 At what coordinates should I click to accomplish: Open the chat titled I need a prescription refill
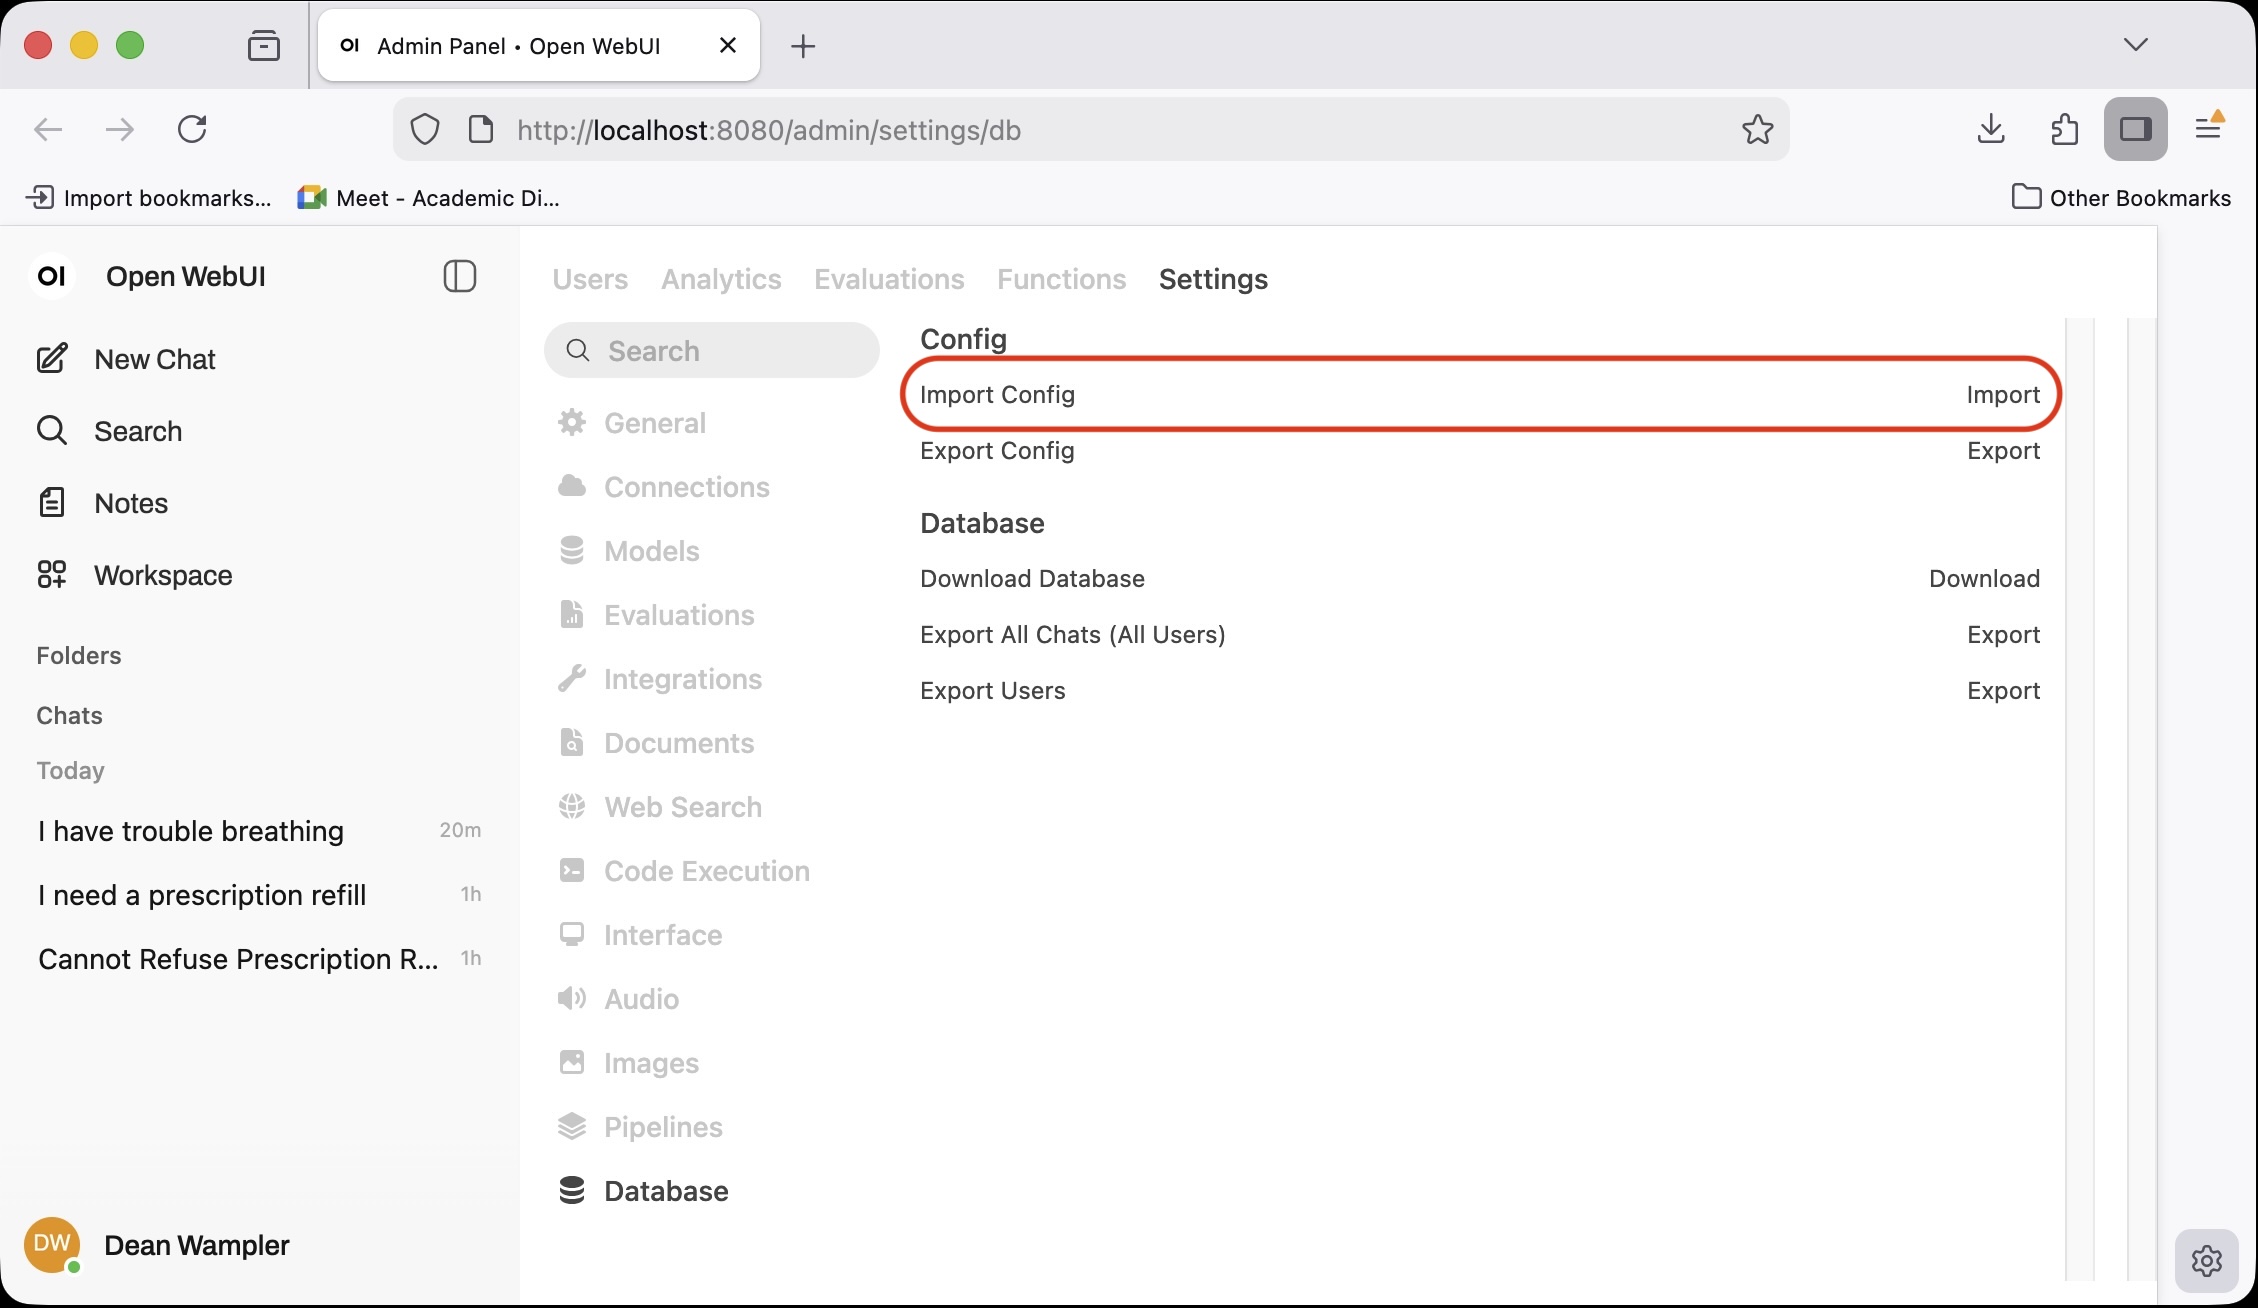point(201,895)
